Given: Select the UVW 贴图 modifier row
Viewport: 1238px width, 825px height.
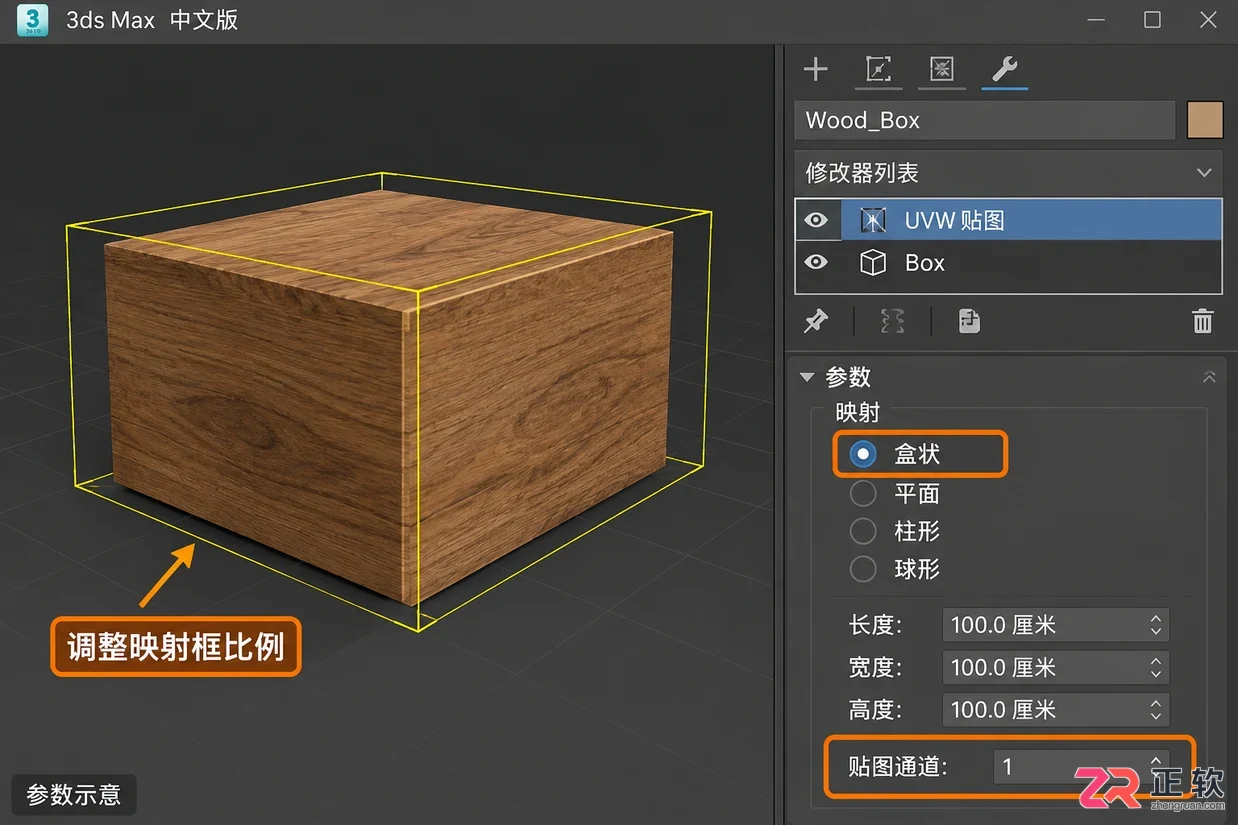Looking at the screenshot, I should (x=1008, y=220).
